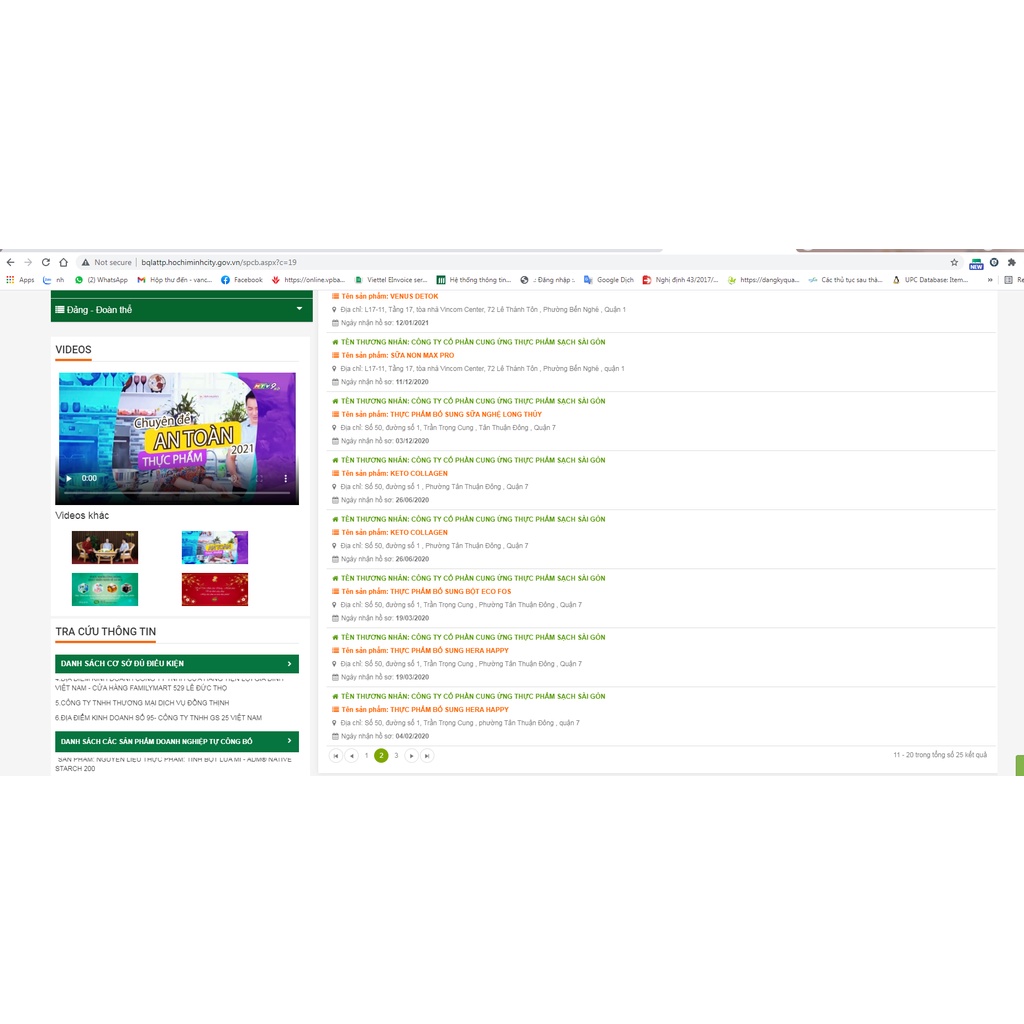Show more bookmarks chevron
This screenshot has height=1024, width=1024.
tap(990, 280)
